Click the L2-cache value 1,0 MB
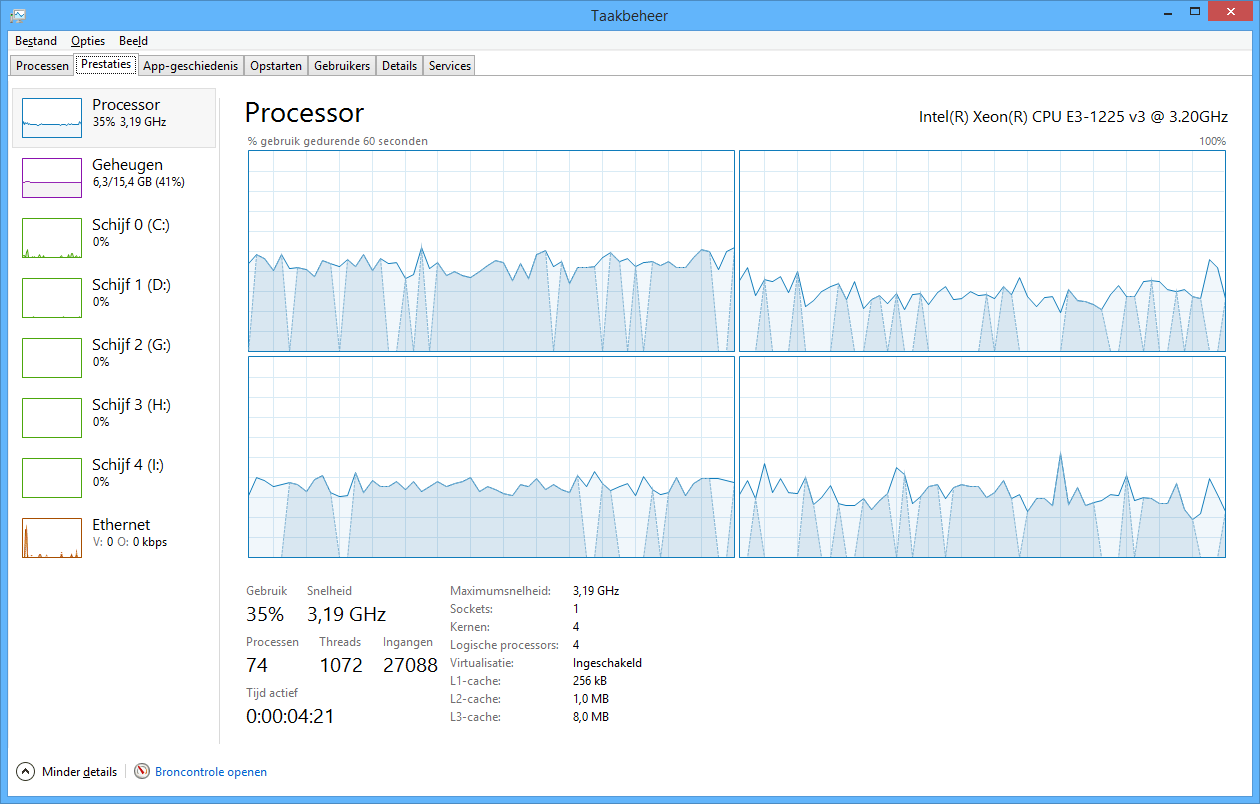Image resolution: width=1260 pixels, height=804 pixels. [x=591, y=699]
